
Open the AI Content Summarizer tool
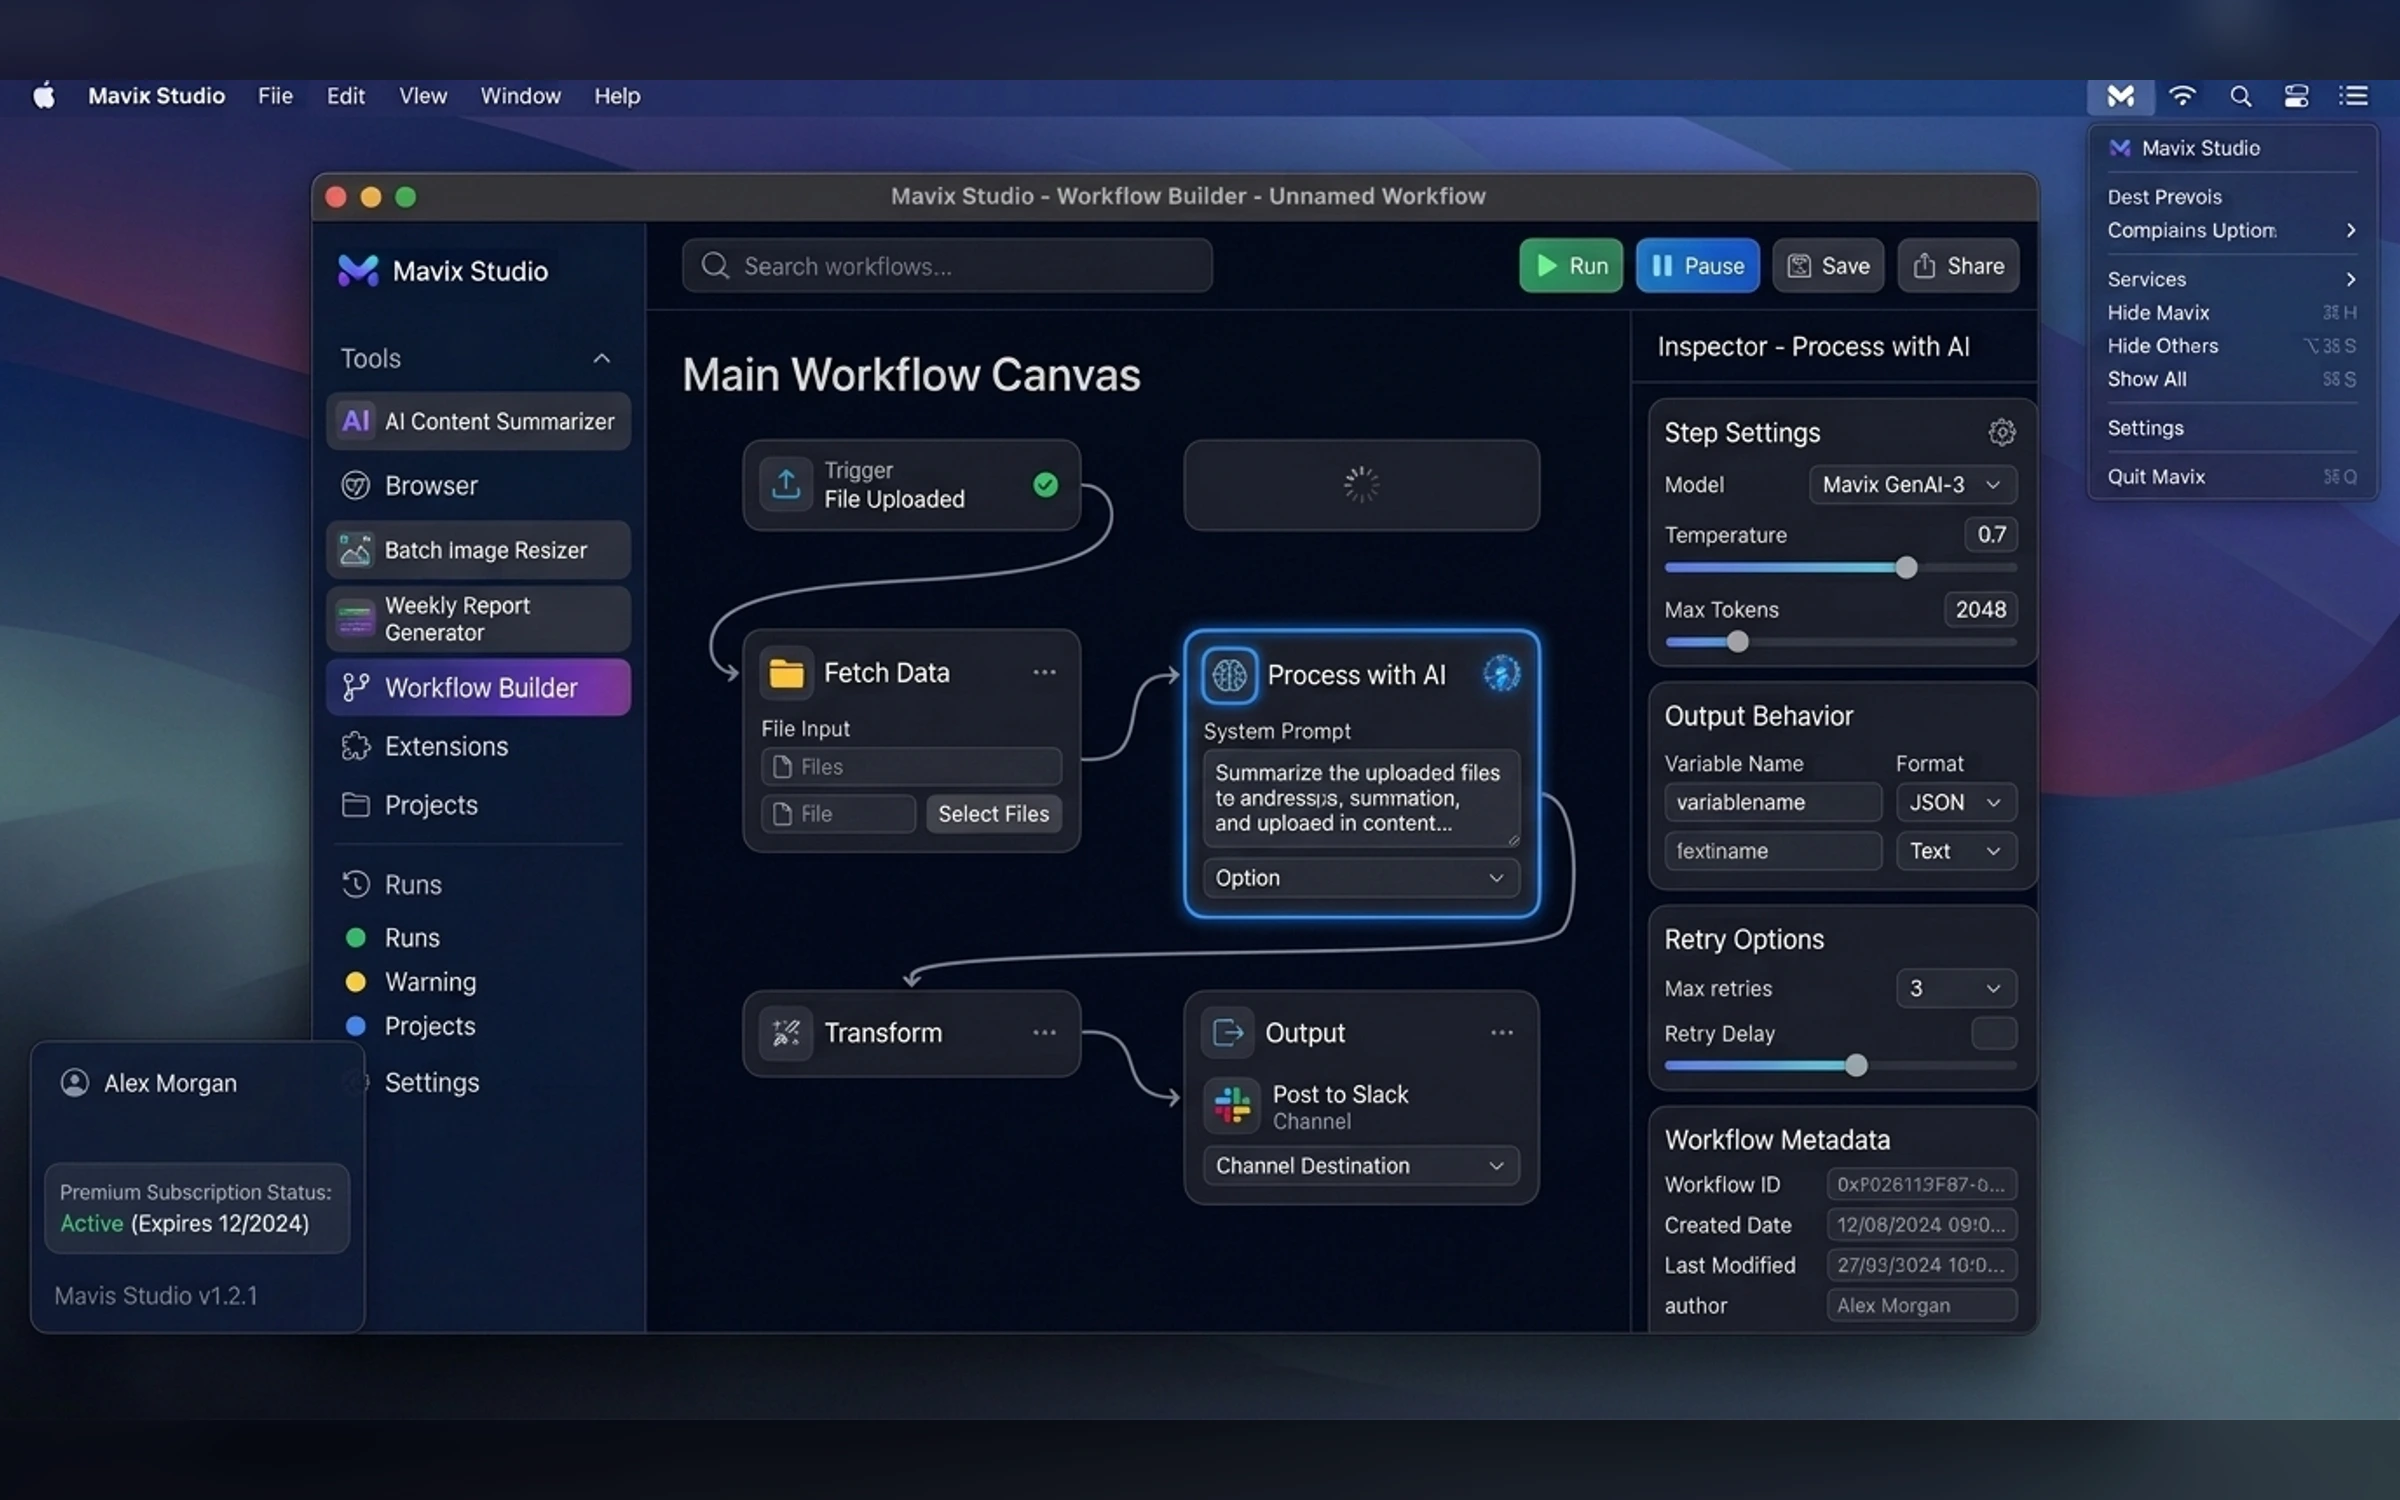pyautogui.click(x=478, y=421)
